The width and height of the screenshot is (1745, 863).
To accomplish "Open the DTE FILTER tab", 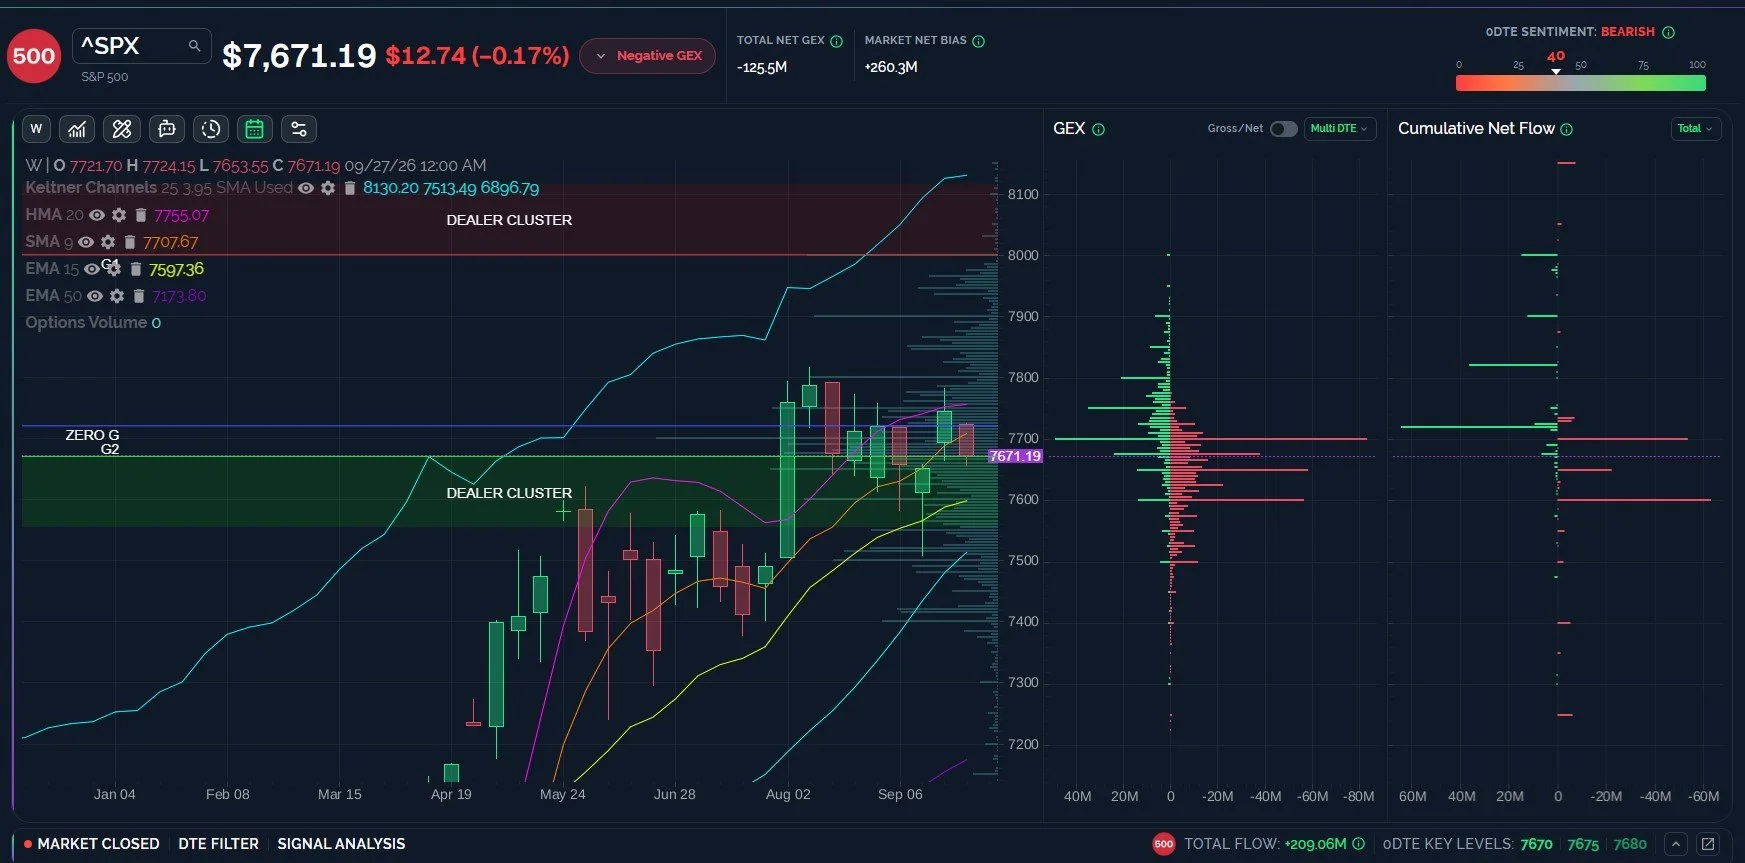I will [x=218, y=844].
